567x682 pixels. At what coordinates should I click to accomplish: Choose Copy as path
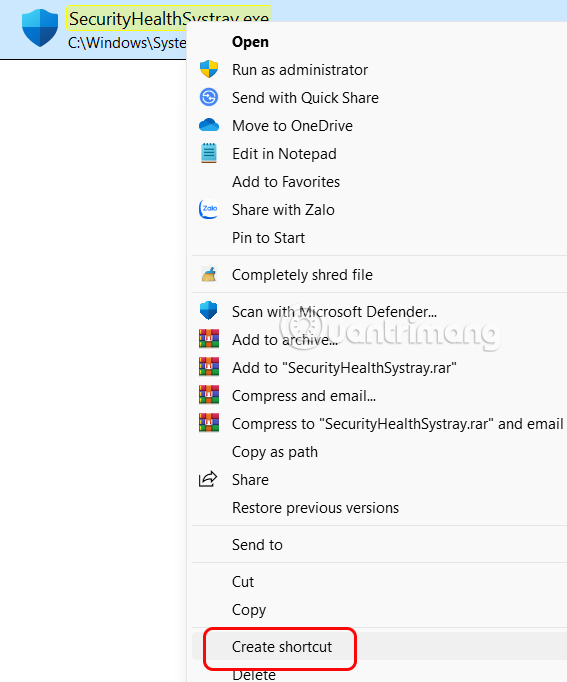tap(275, 452)
